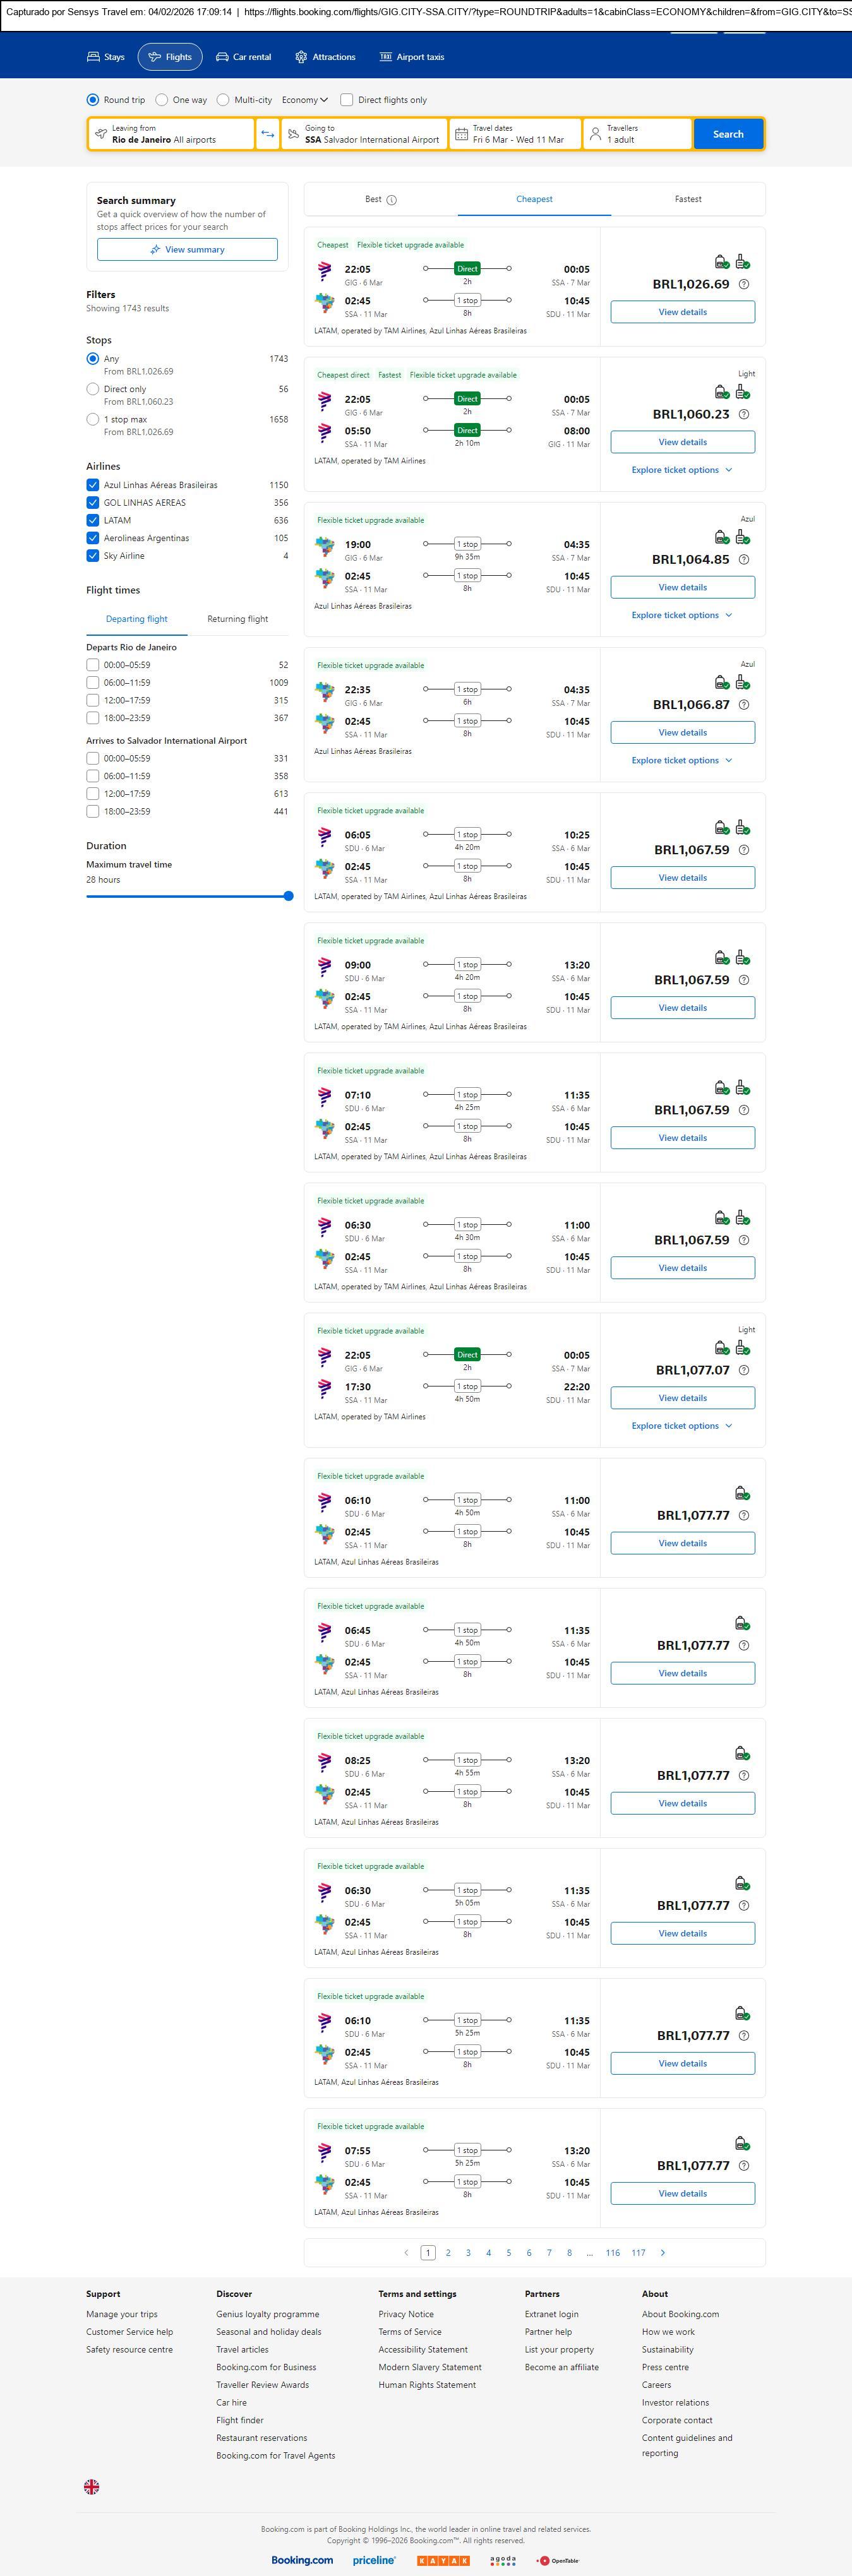Click the Maximum travel time slider handle
Viewport: 852px width, 2576px height.
point(289,896)
